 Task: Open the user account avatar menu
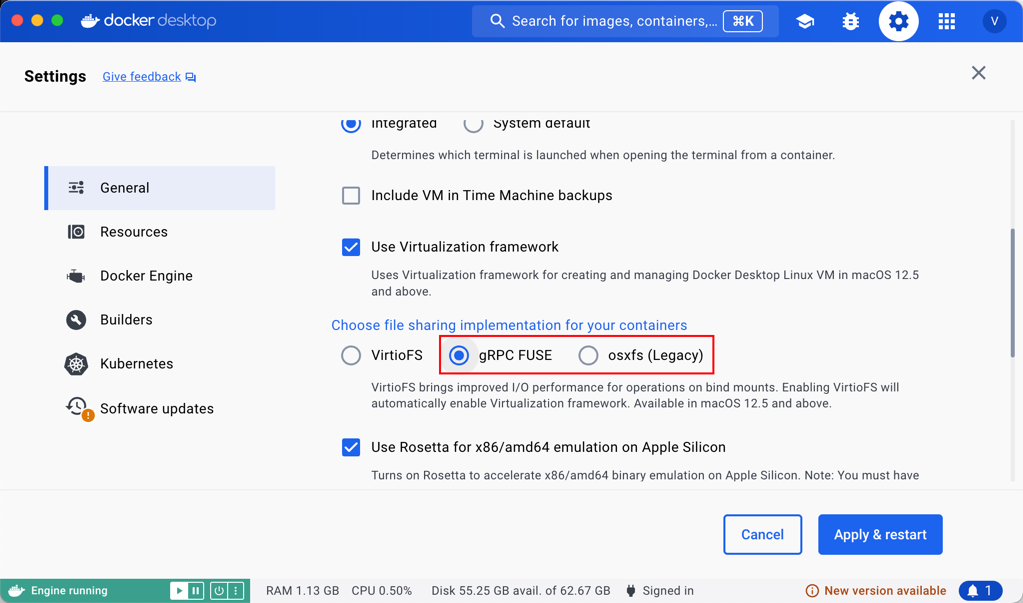coord(994,21)
